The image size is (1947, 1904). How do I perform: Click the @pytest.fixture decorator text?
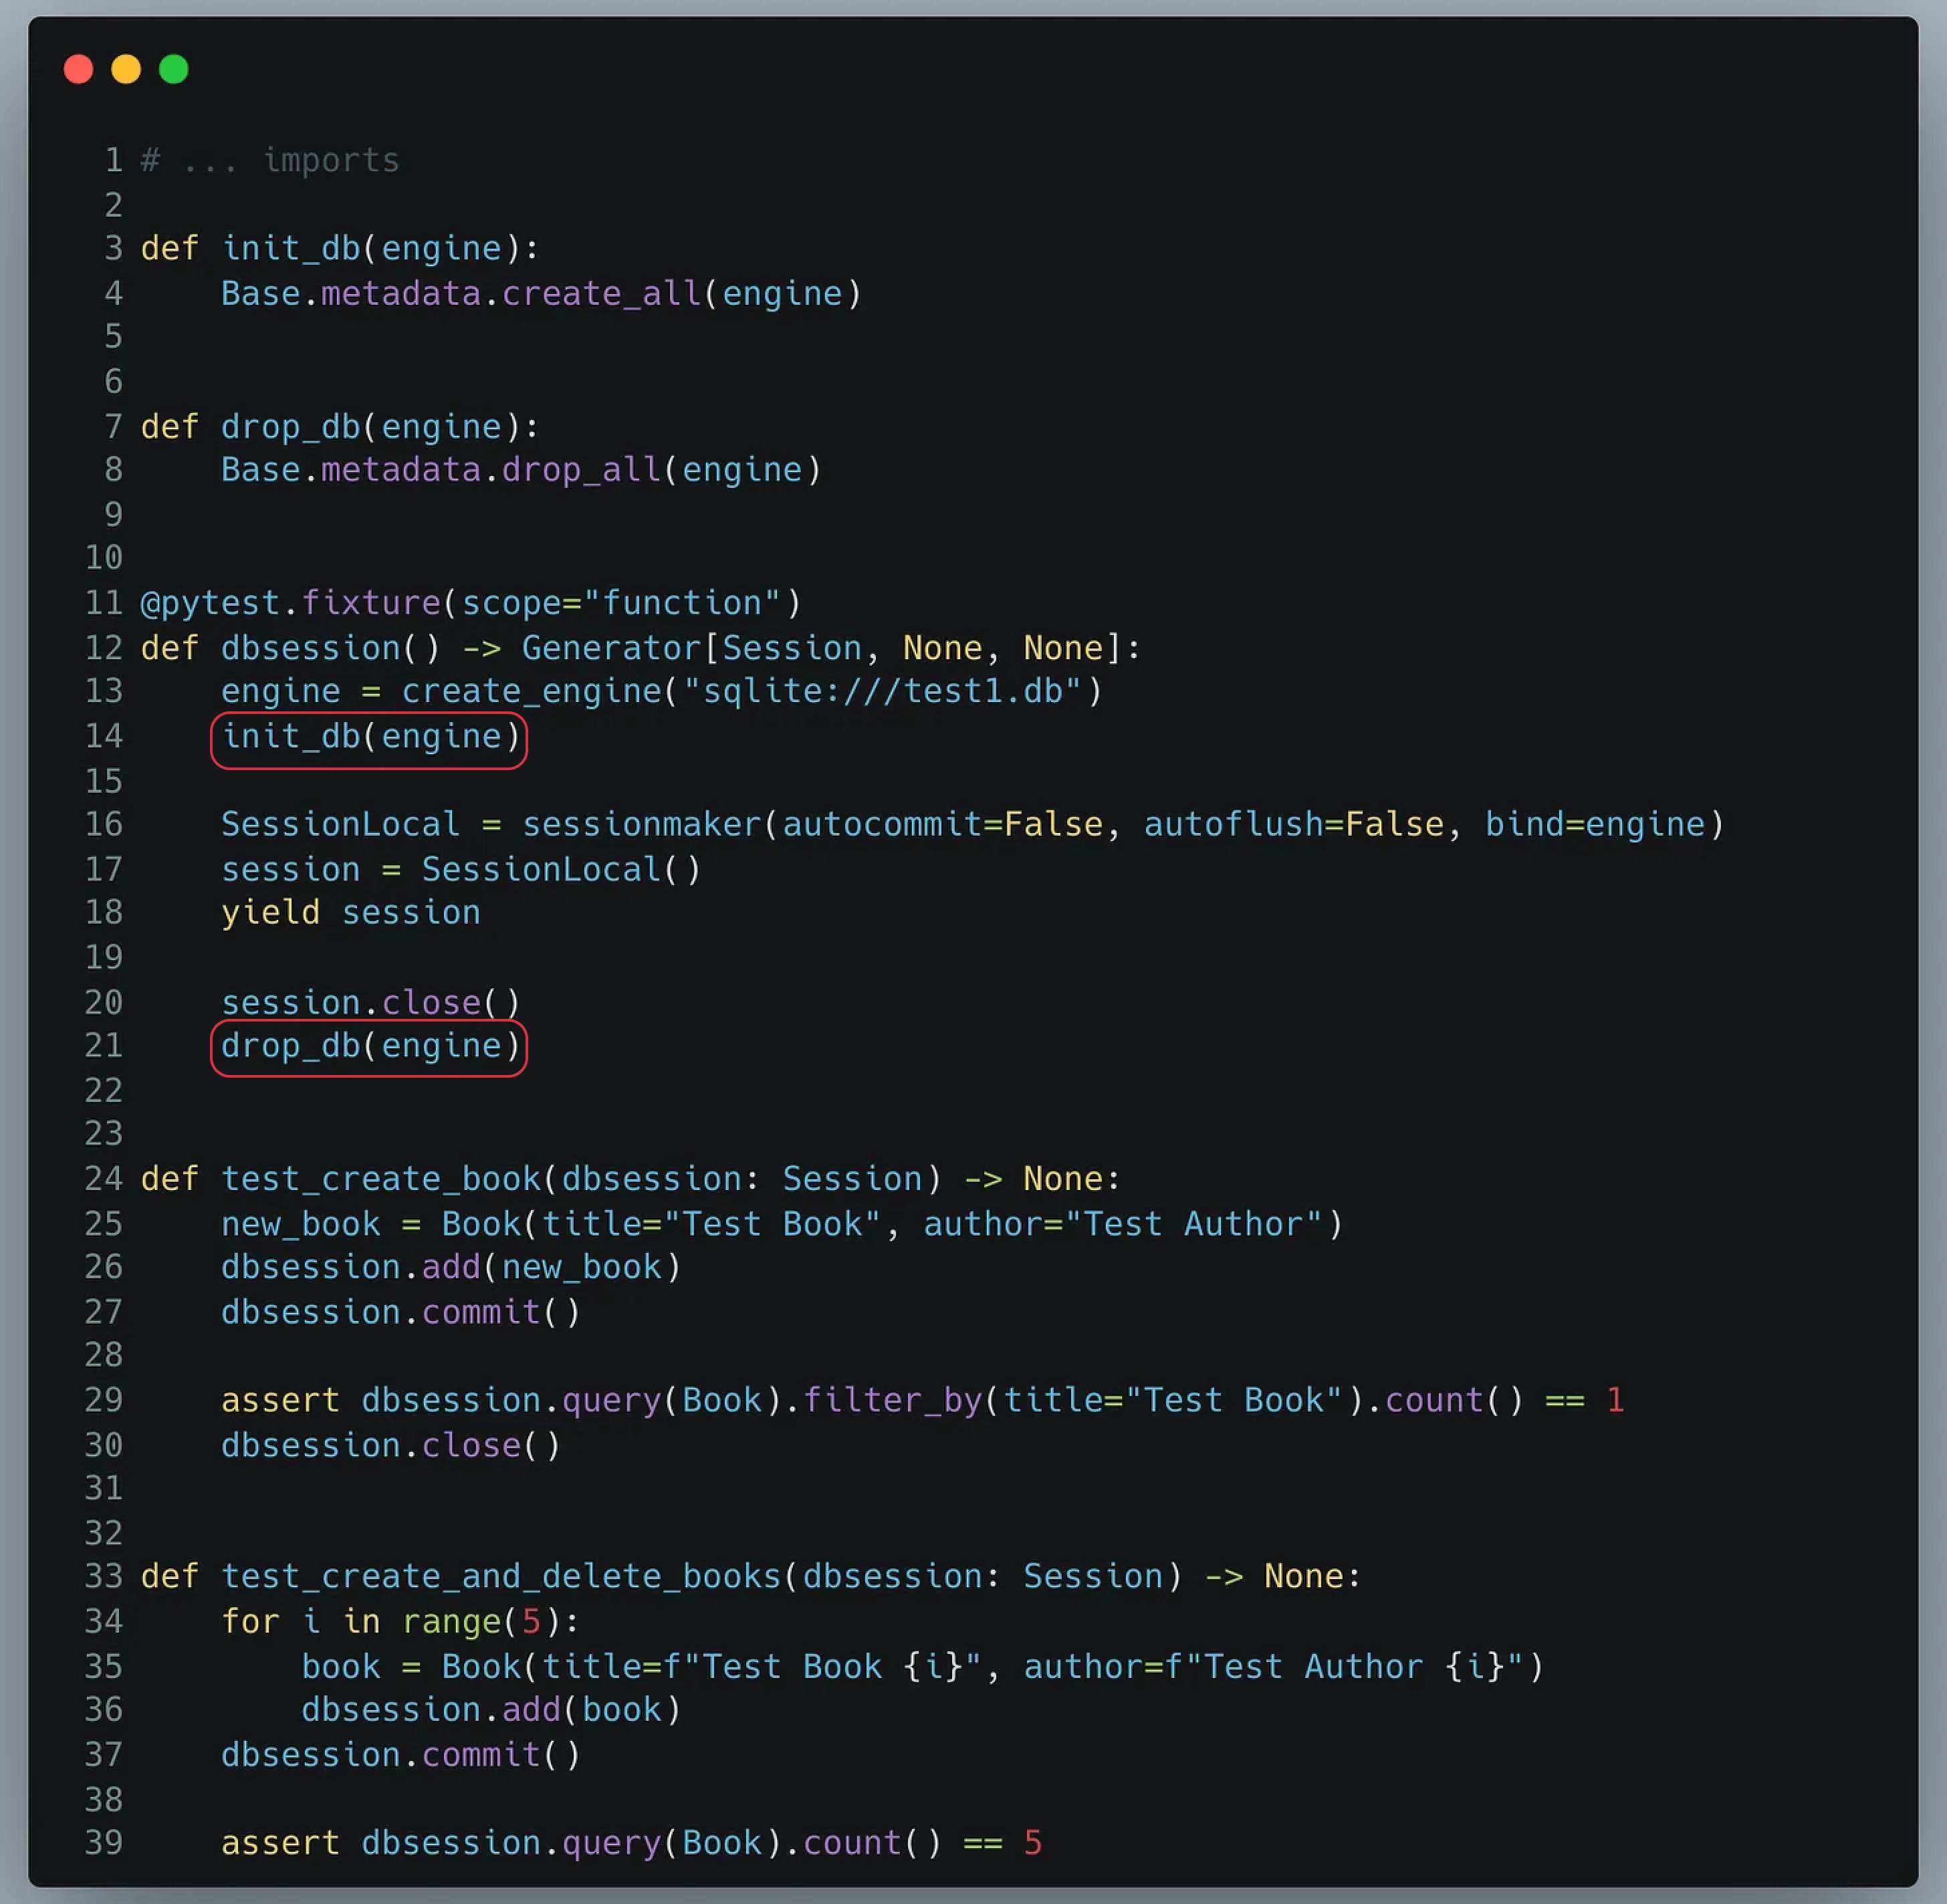click(290, 603)
